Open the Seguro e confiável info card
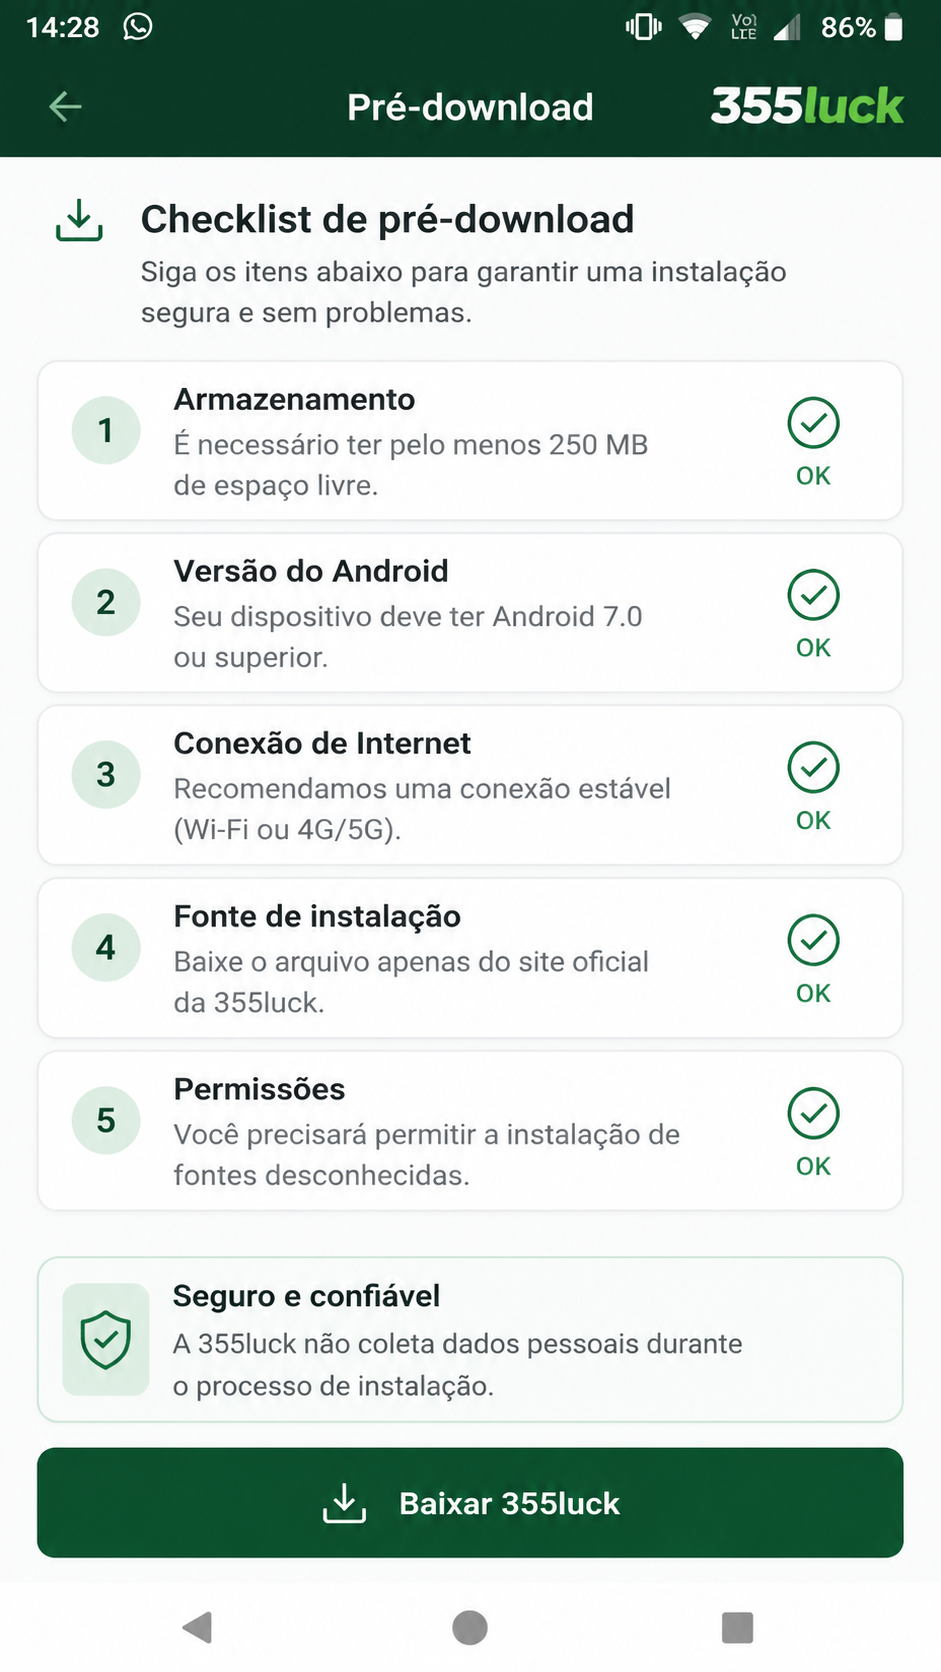This screenshot has width=941, height=1672. pyautogui.click(x=470, y=1339)
